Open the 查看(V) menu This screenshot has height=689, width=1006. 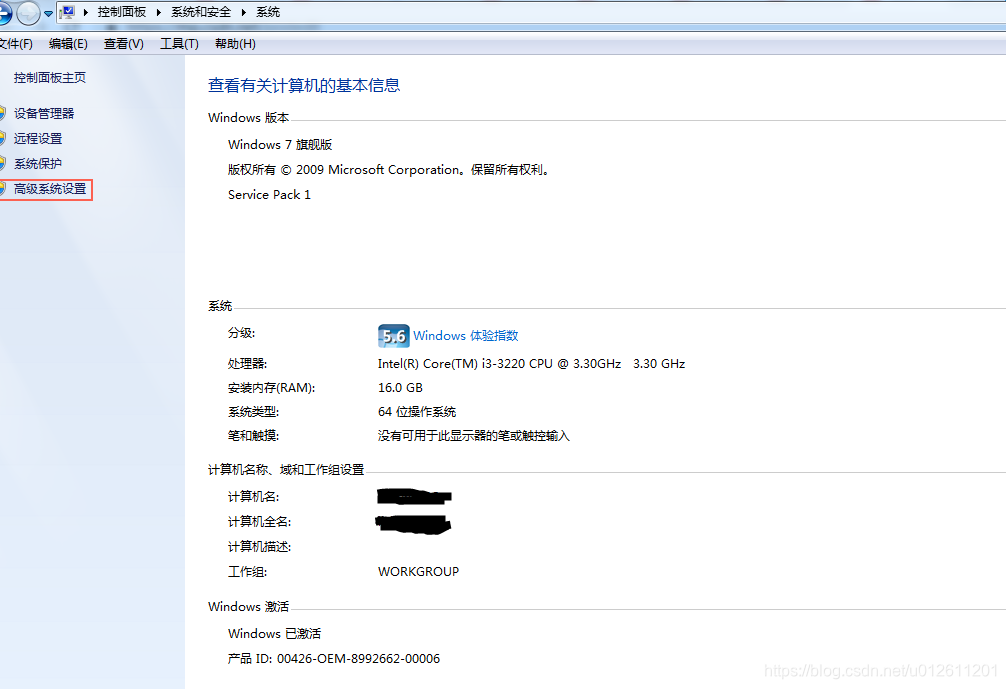(124, 44)
